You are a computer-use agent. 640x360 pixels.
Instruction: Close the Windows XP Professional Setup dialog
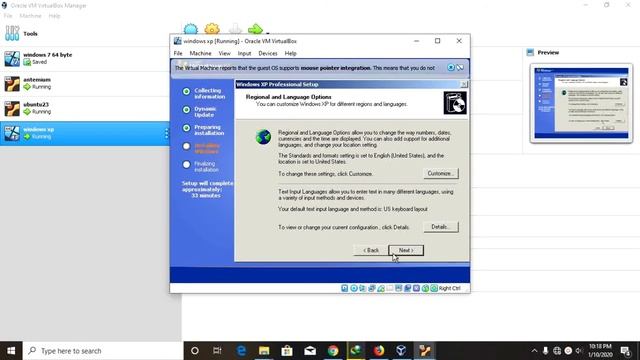coord(464,84)
